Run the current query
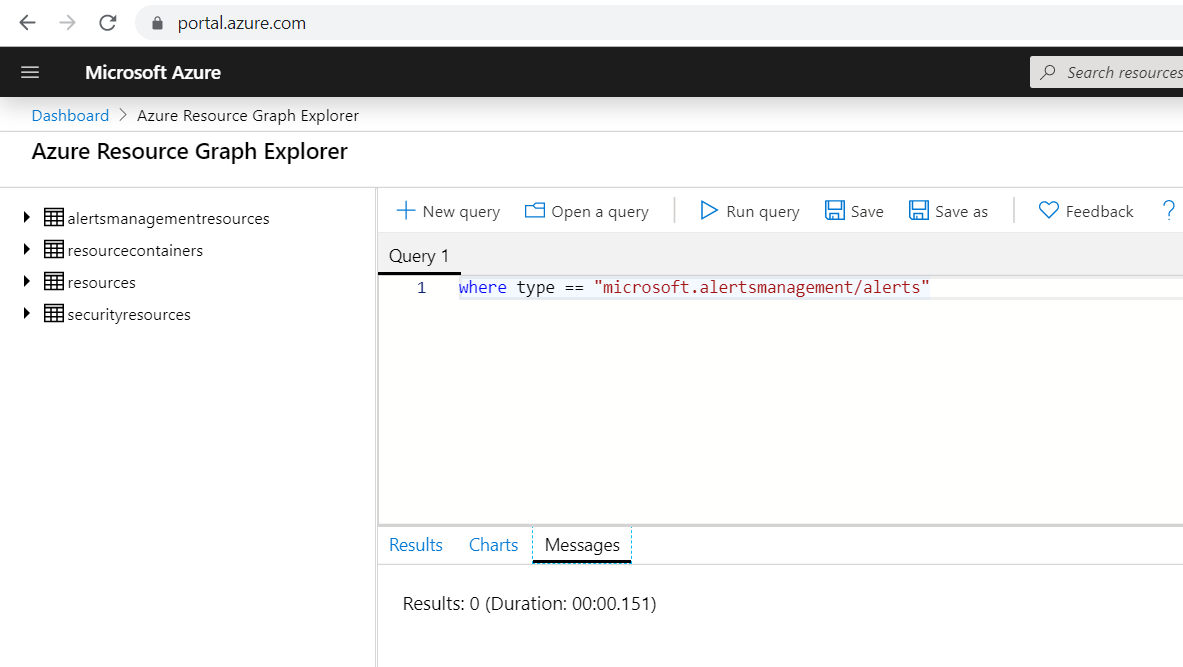 [x=749, y=211]
